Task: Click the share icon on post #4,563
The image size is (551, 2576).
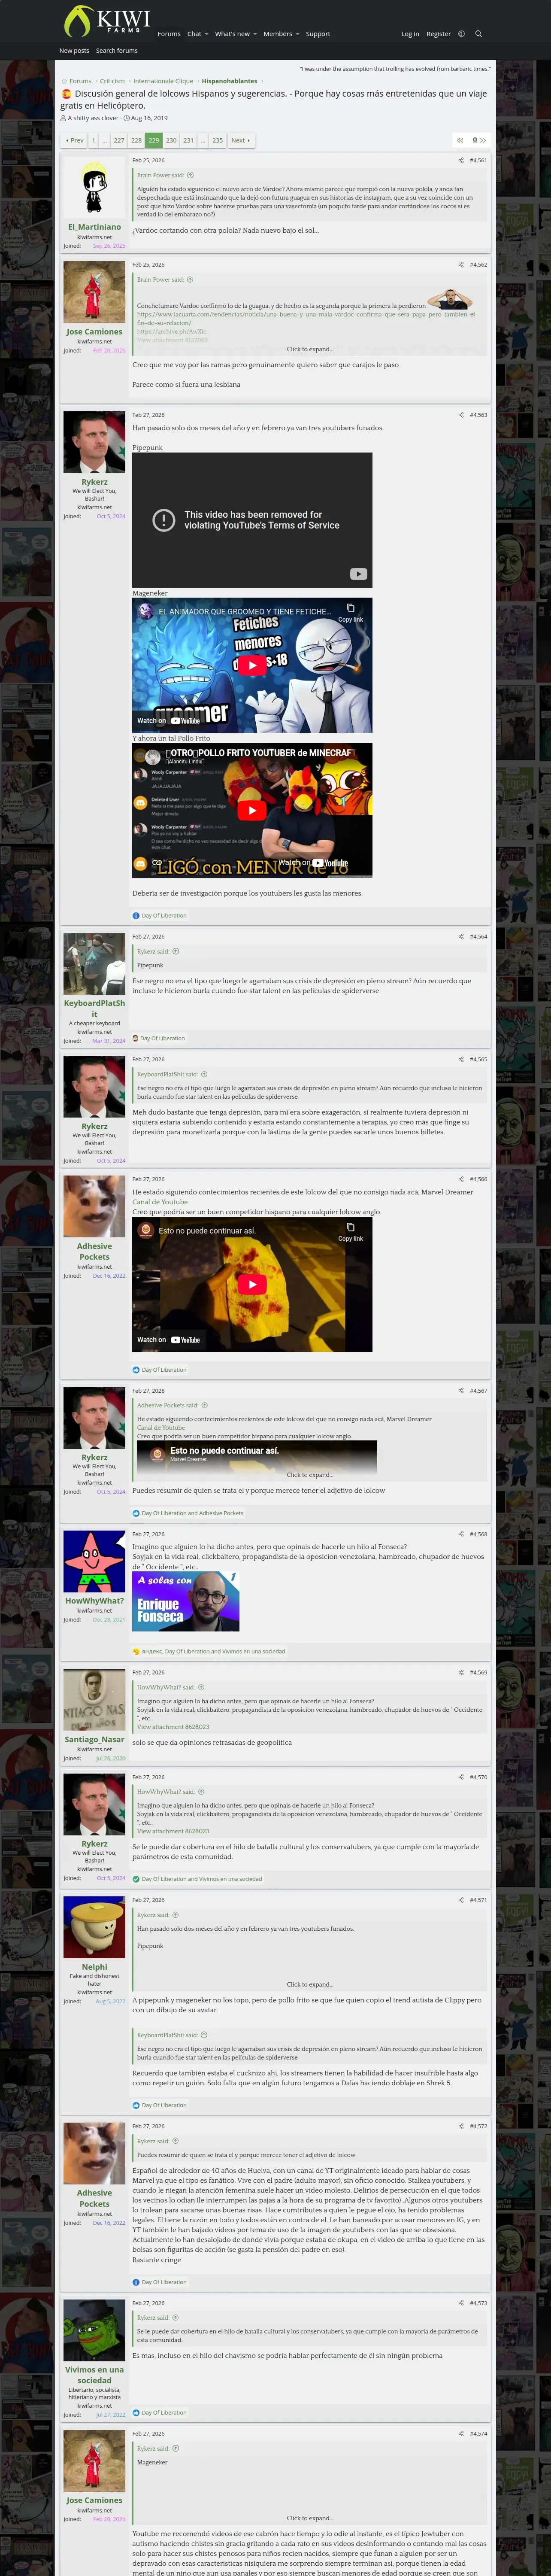Action: [461, 415]
